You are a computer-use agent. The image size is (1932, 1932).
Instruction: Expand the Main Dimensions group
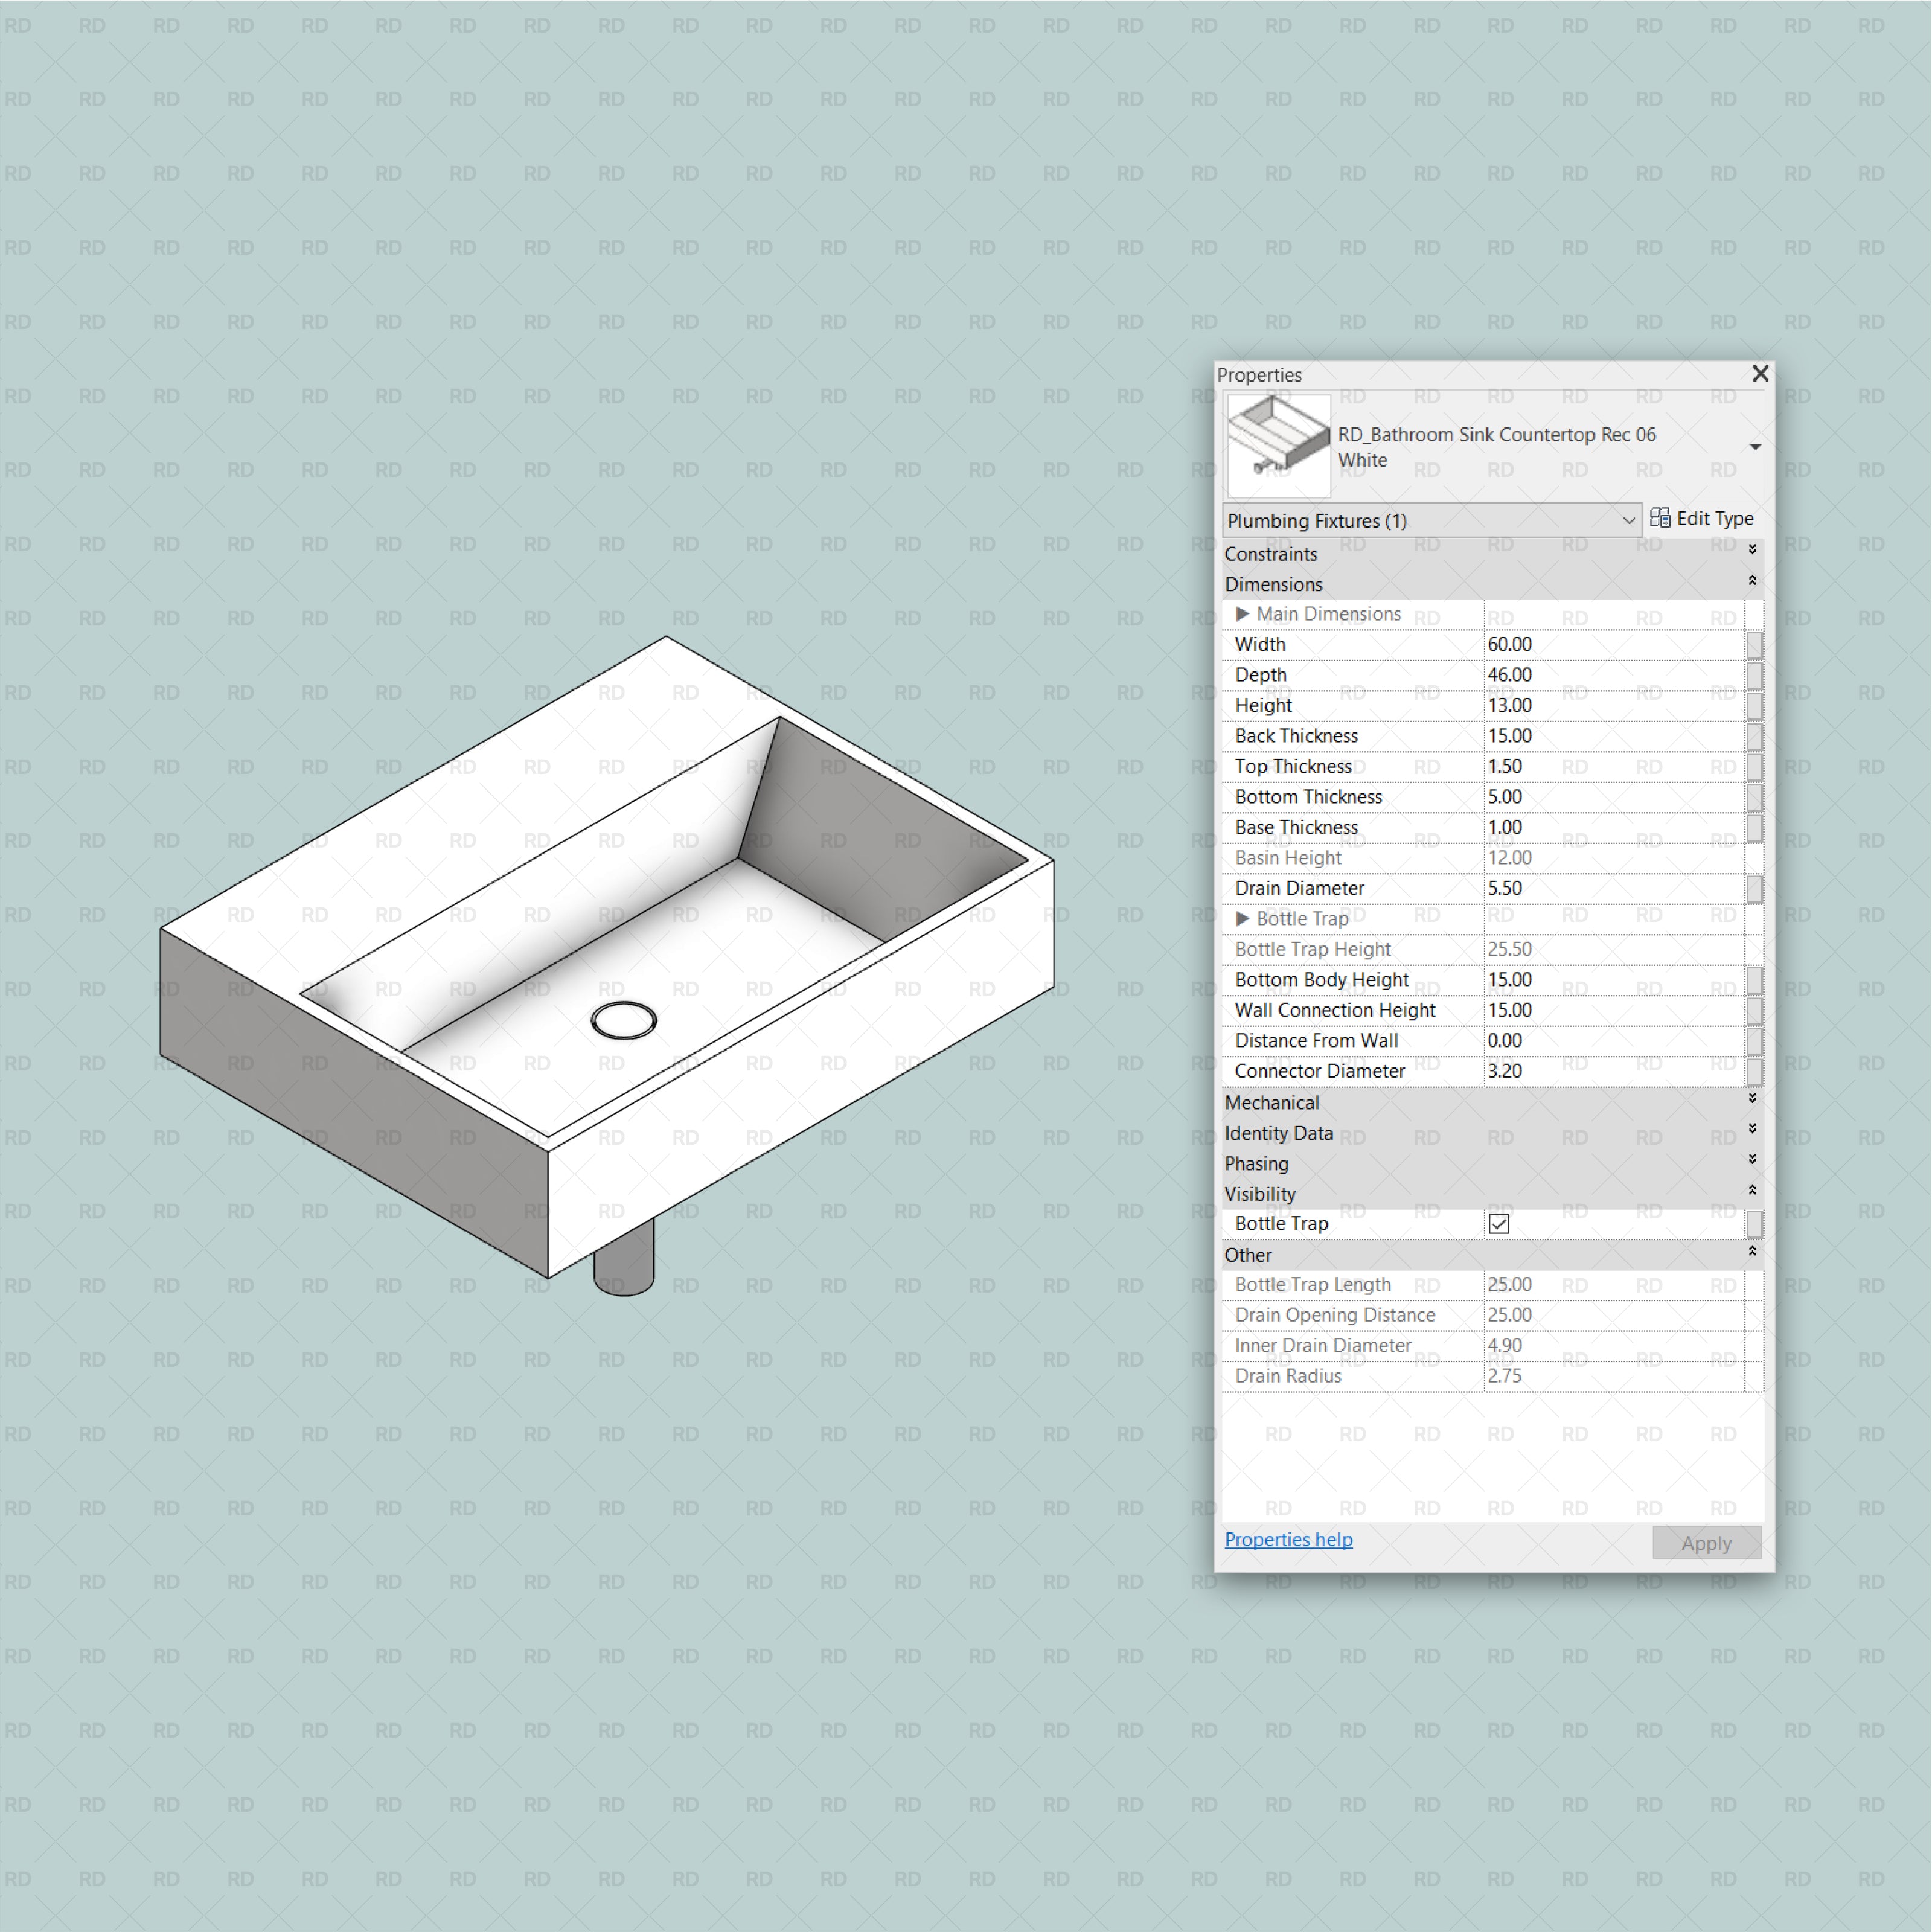pyautogui.click(x=1242, y=614)
